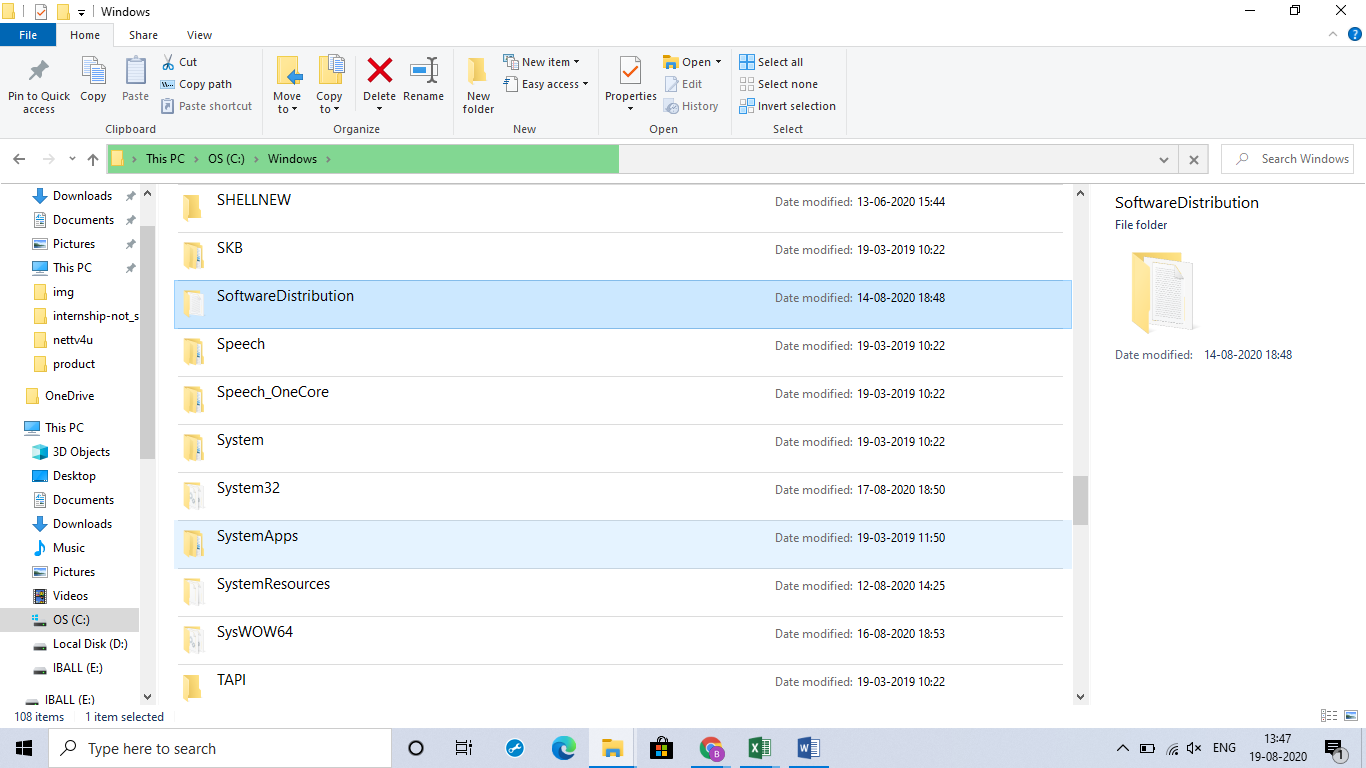Open the address bar history dropdown
The width and height of the screenshot is (1366, 768).
pyautogui.click(x=1163, y=158)
